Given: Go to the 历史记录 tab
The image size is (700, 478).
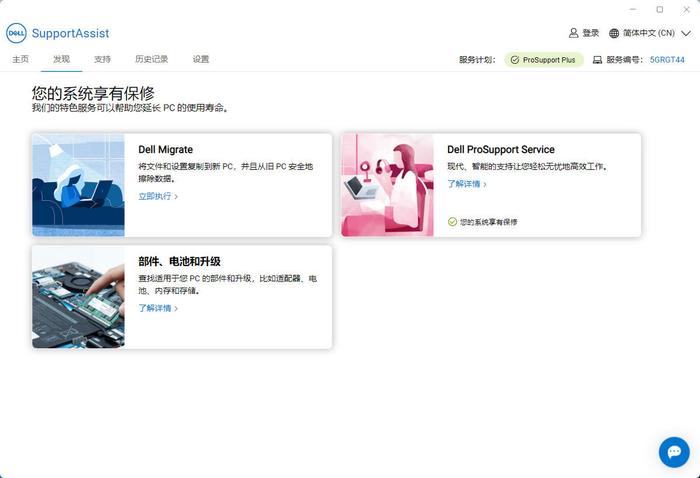Looking at the screenshot, I should click(x=151, y=59).
